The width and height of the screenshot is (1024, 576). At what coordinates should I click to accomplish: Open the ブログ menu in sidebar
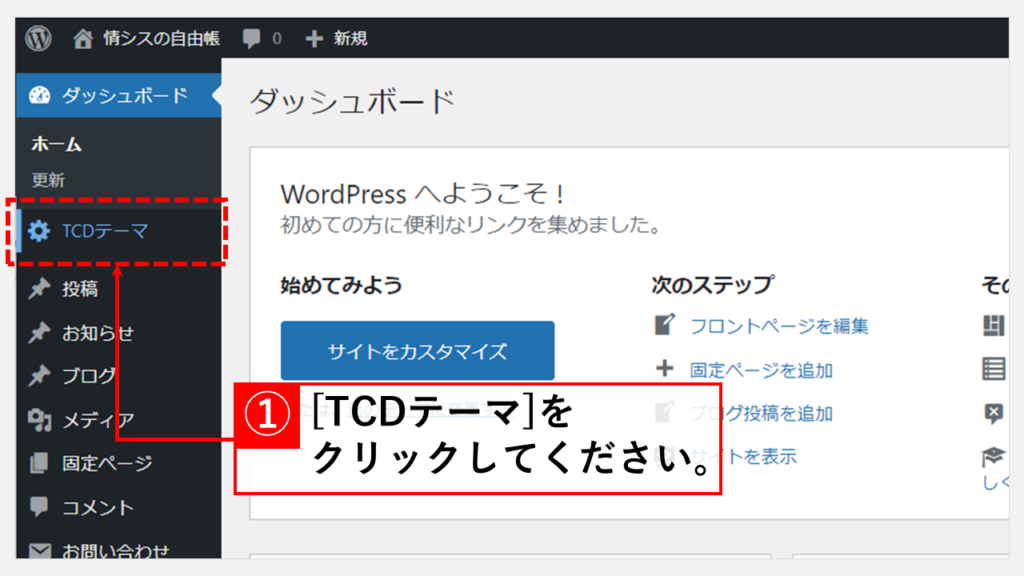[x=89, y=377]
